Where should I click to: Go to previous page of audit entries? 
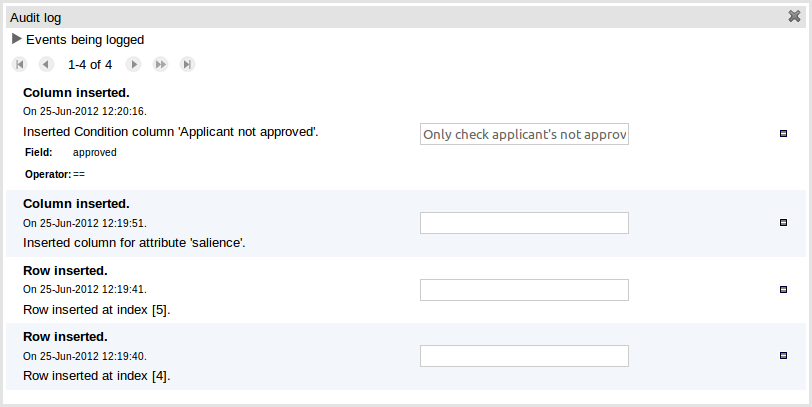click(45, 64)
